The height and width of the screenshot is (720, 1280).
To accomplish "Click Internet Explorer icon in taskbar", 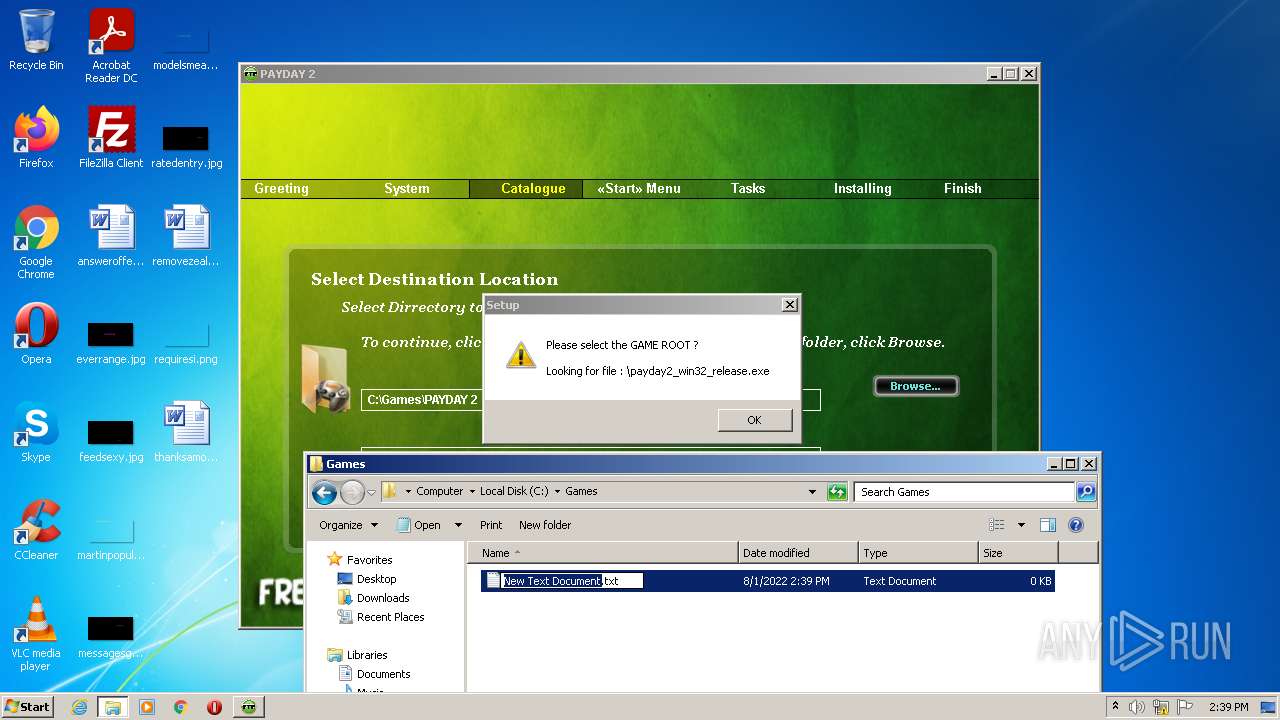I will [x=79, y=707].
